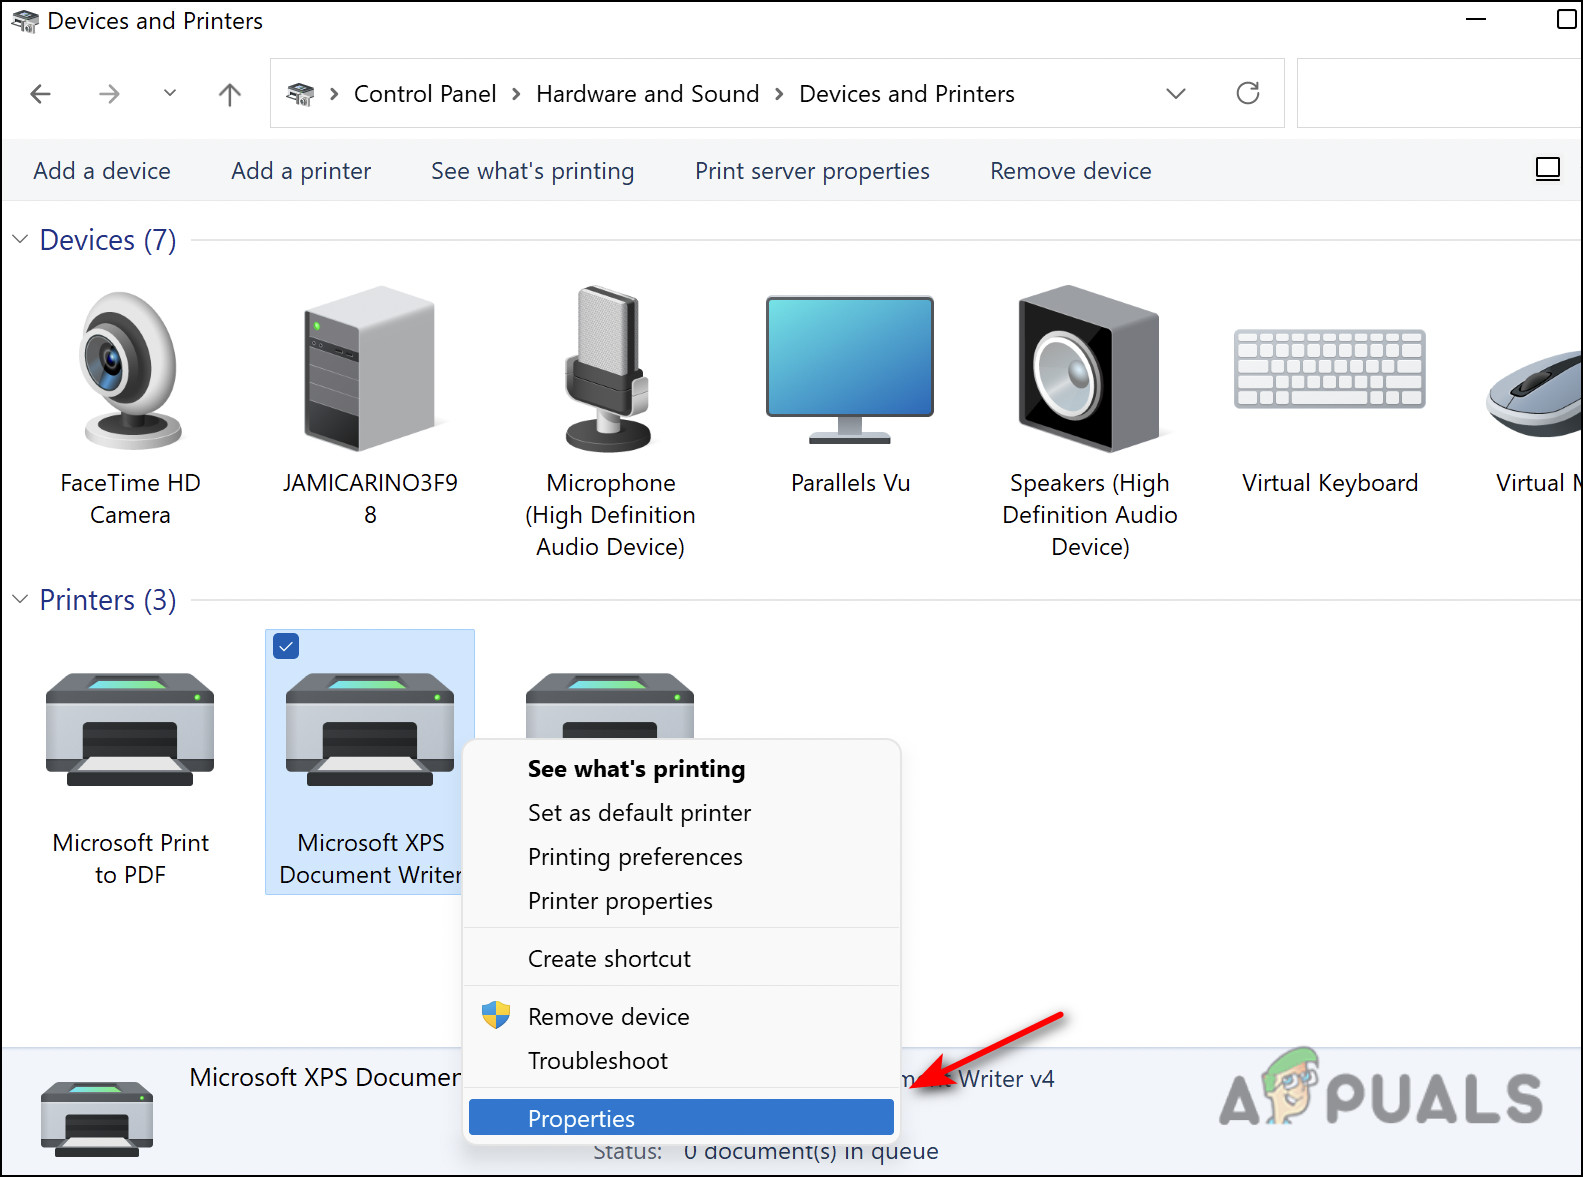Collapse the Devices (7) group
This screenshot has height=1177, width=1583.
coord(20,240)
